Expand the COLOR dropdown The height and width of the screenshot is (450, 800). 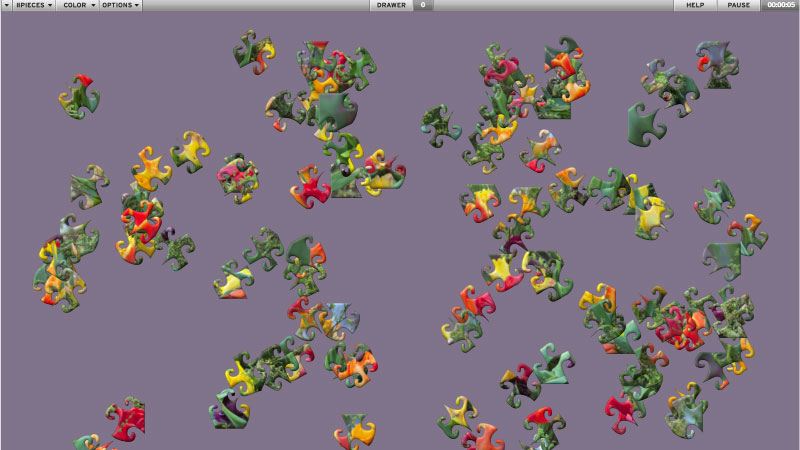pyautogui.click(x=78, y=5)
